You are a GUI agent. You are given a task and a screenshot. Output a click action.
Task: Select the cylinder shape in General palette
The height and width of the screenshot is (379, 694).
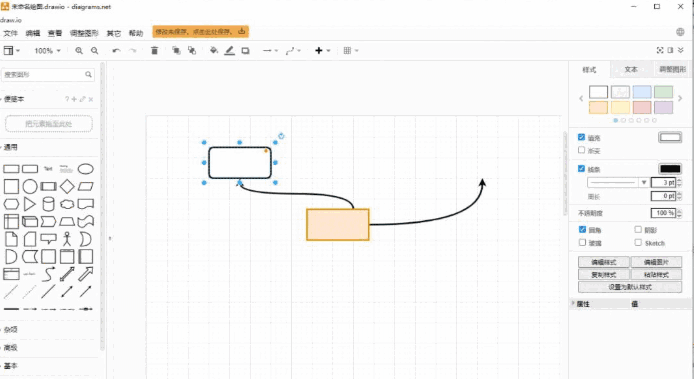click(x=48, y=204)
